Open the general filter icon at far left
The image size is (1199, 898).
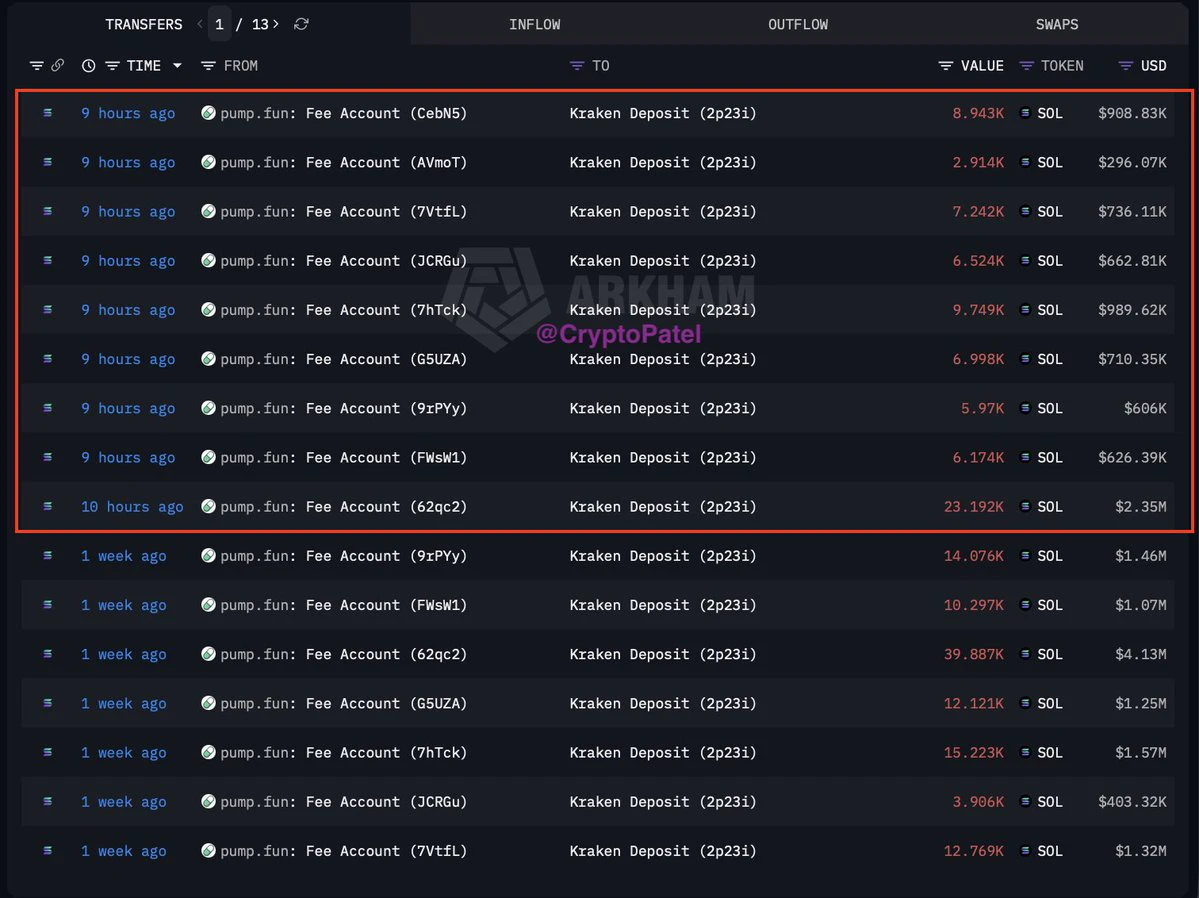point(36,66)
